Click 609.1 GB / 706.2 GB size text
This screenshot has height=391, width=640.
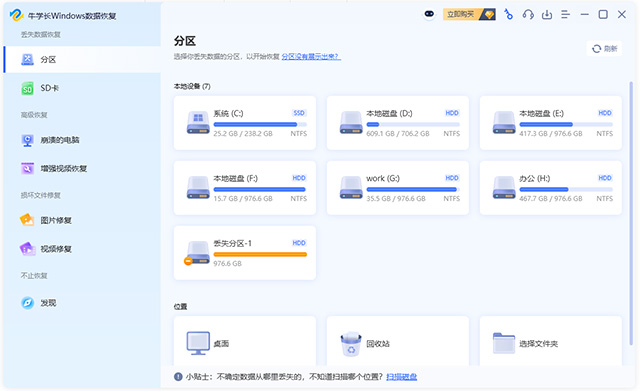[398, 134]
